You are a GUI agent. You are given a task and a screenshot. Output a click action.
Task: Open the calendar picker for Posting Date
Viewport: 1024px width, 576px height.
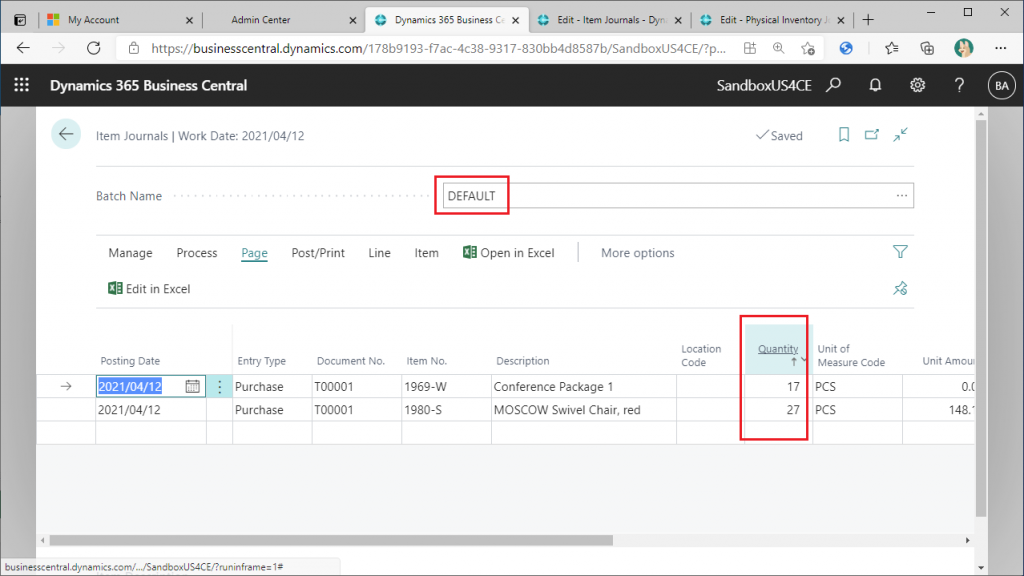click(x=192, y=386)
